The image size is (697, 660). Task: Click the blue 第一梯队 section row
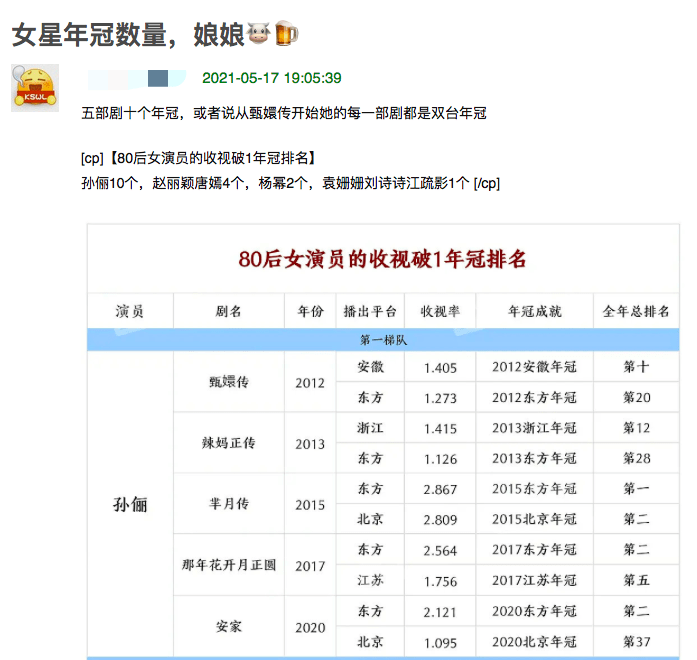(x=383, y=340)
